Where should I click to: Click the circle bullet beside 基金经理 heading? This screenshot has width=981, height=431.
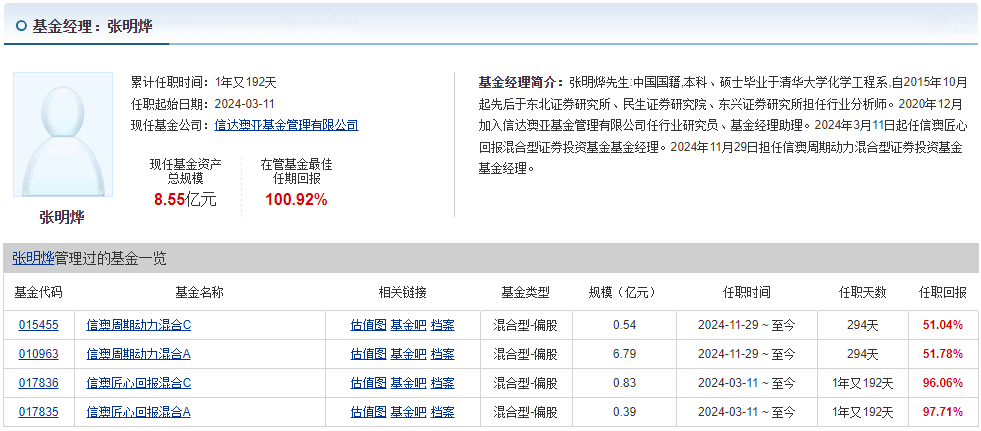pos(22,26)
